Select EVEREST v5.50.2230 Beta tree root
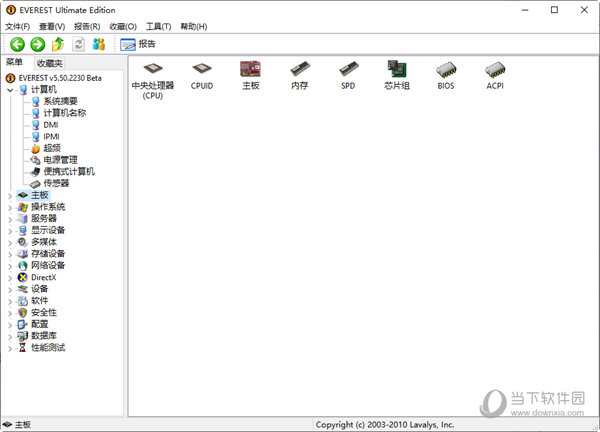The height and width of the screenshot is (432, 600). click(60, 78)
